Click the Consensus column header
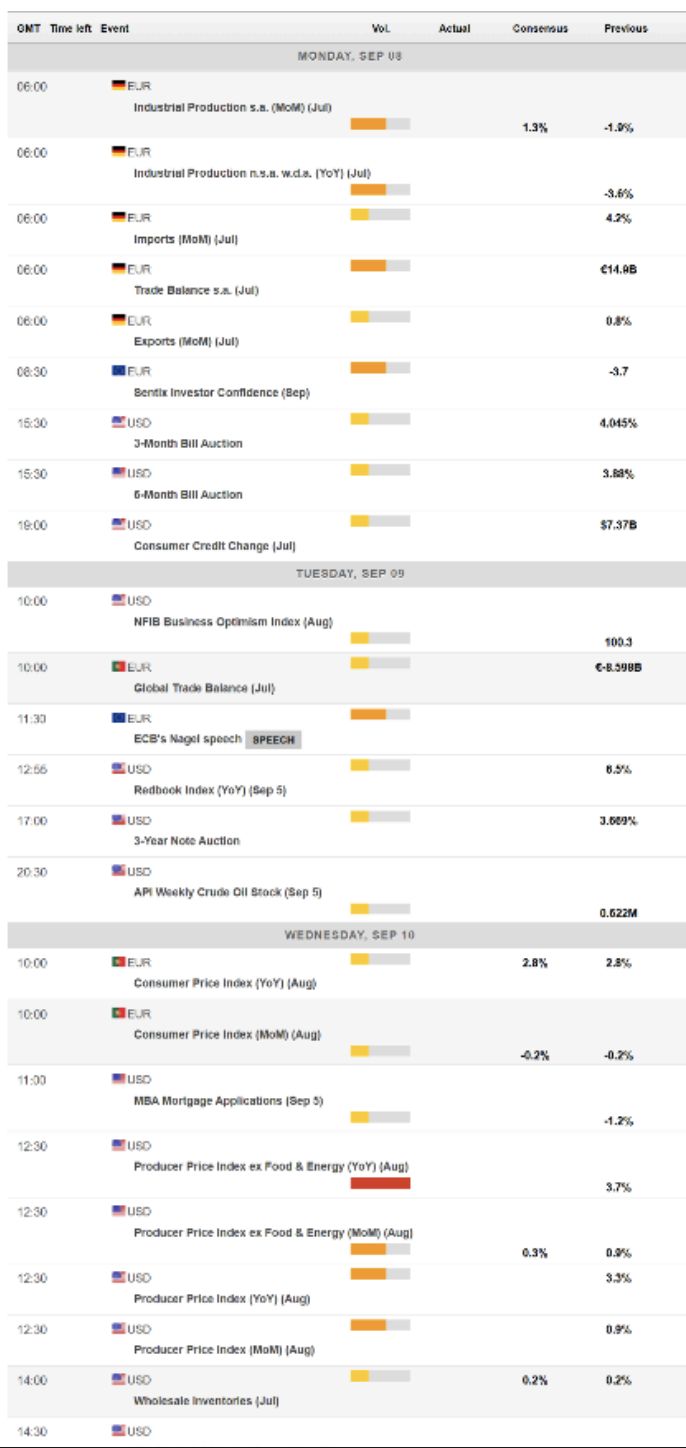The height and width of the screenshot is (1448, 686). coord(540,29)
